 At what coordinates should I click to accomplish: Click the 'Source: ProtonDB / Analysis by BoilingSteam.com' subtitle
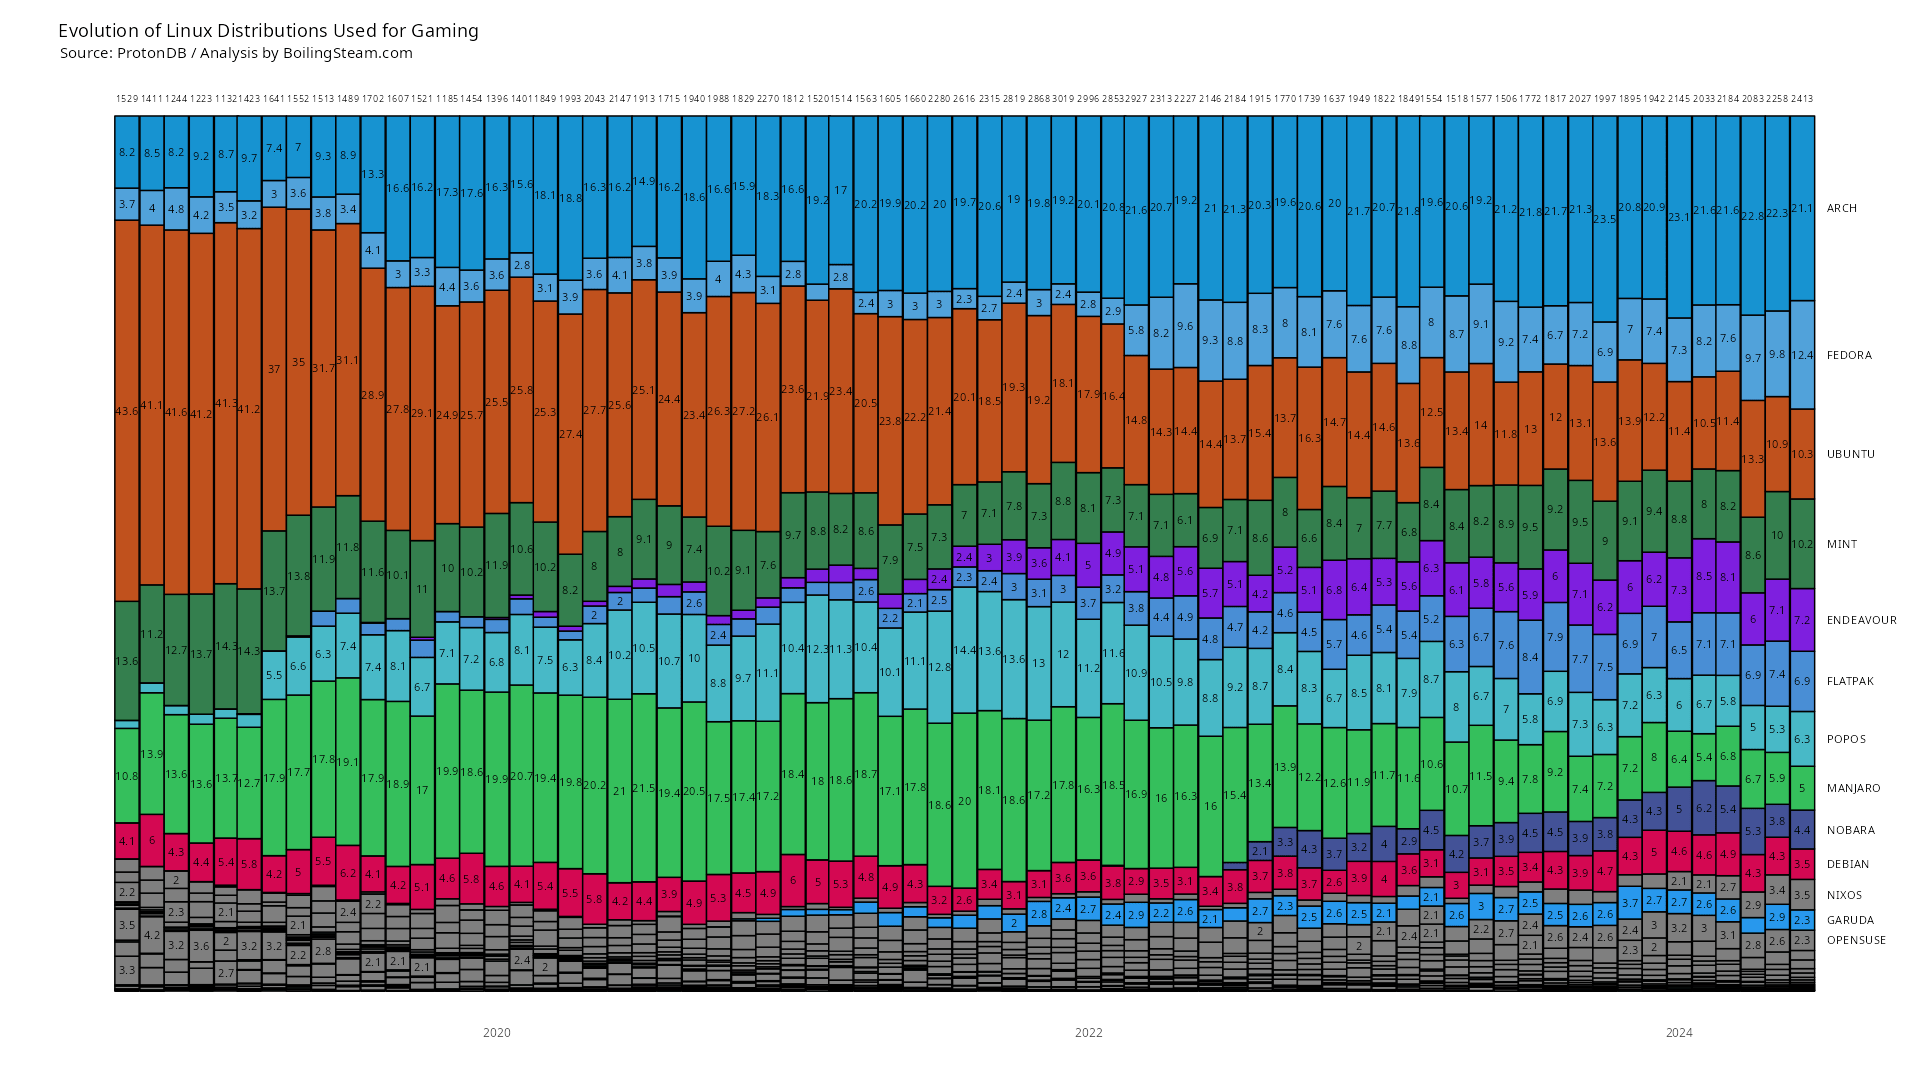click(236, 53)
